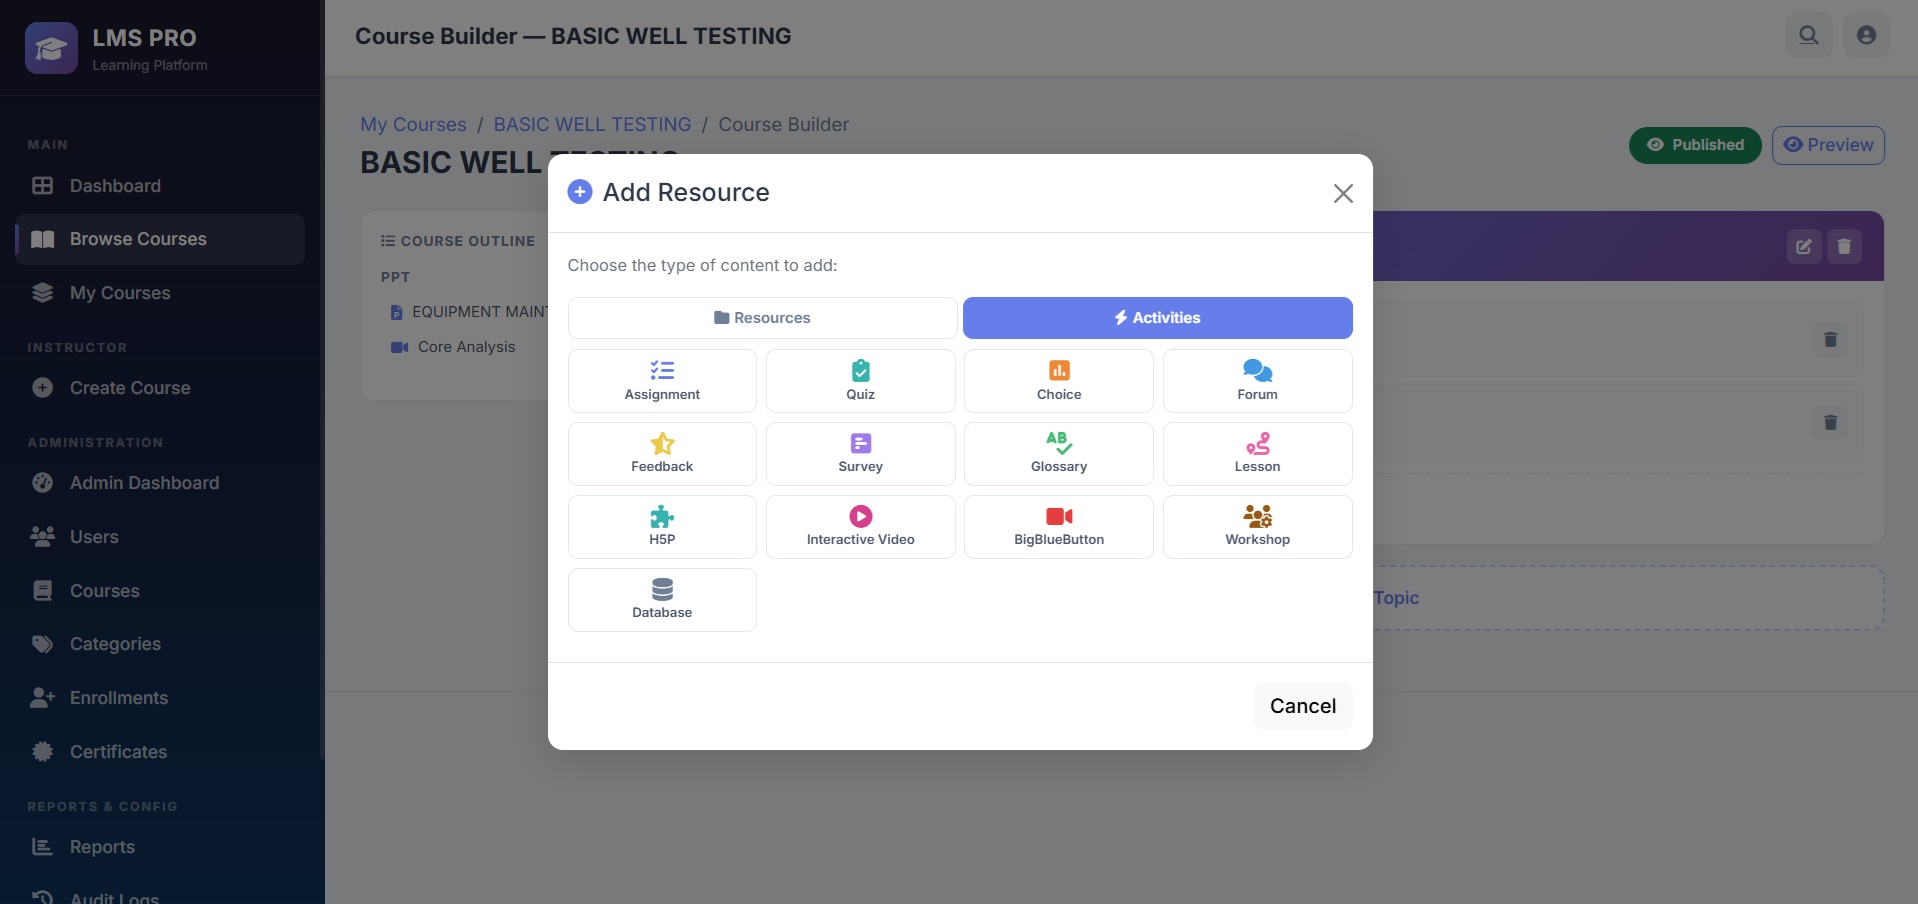Cancel the Add Resource dialog
The width and height of the screenshot is (1918, 904).
(1302, 706)
